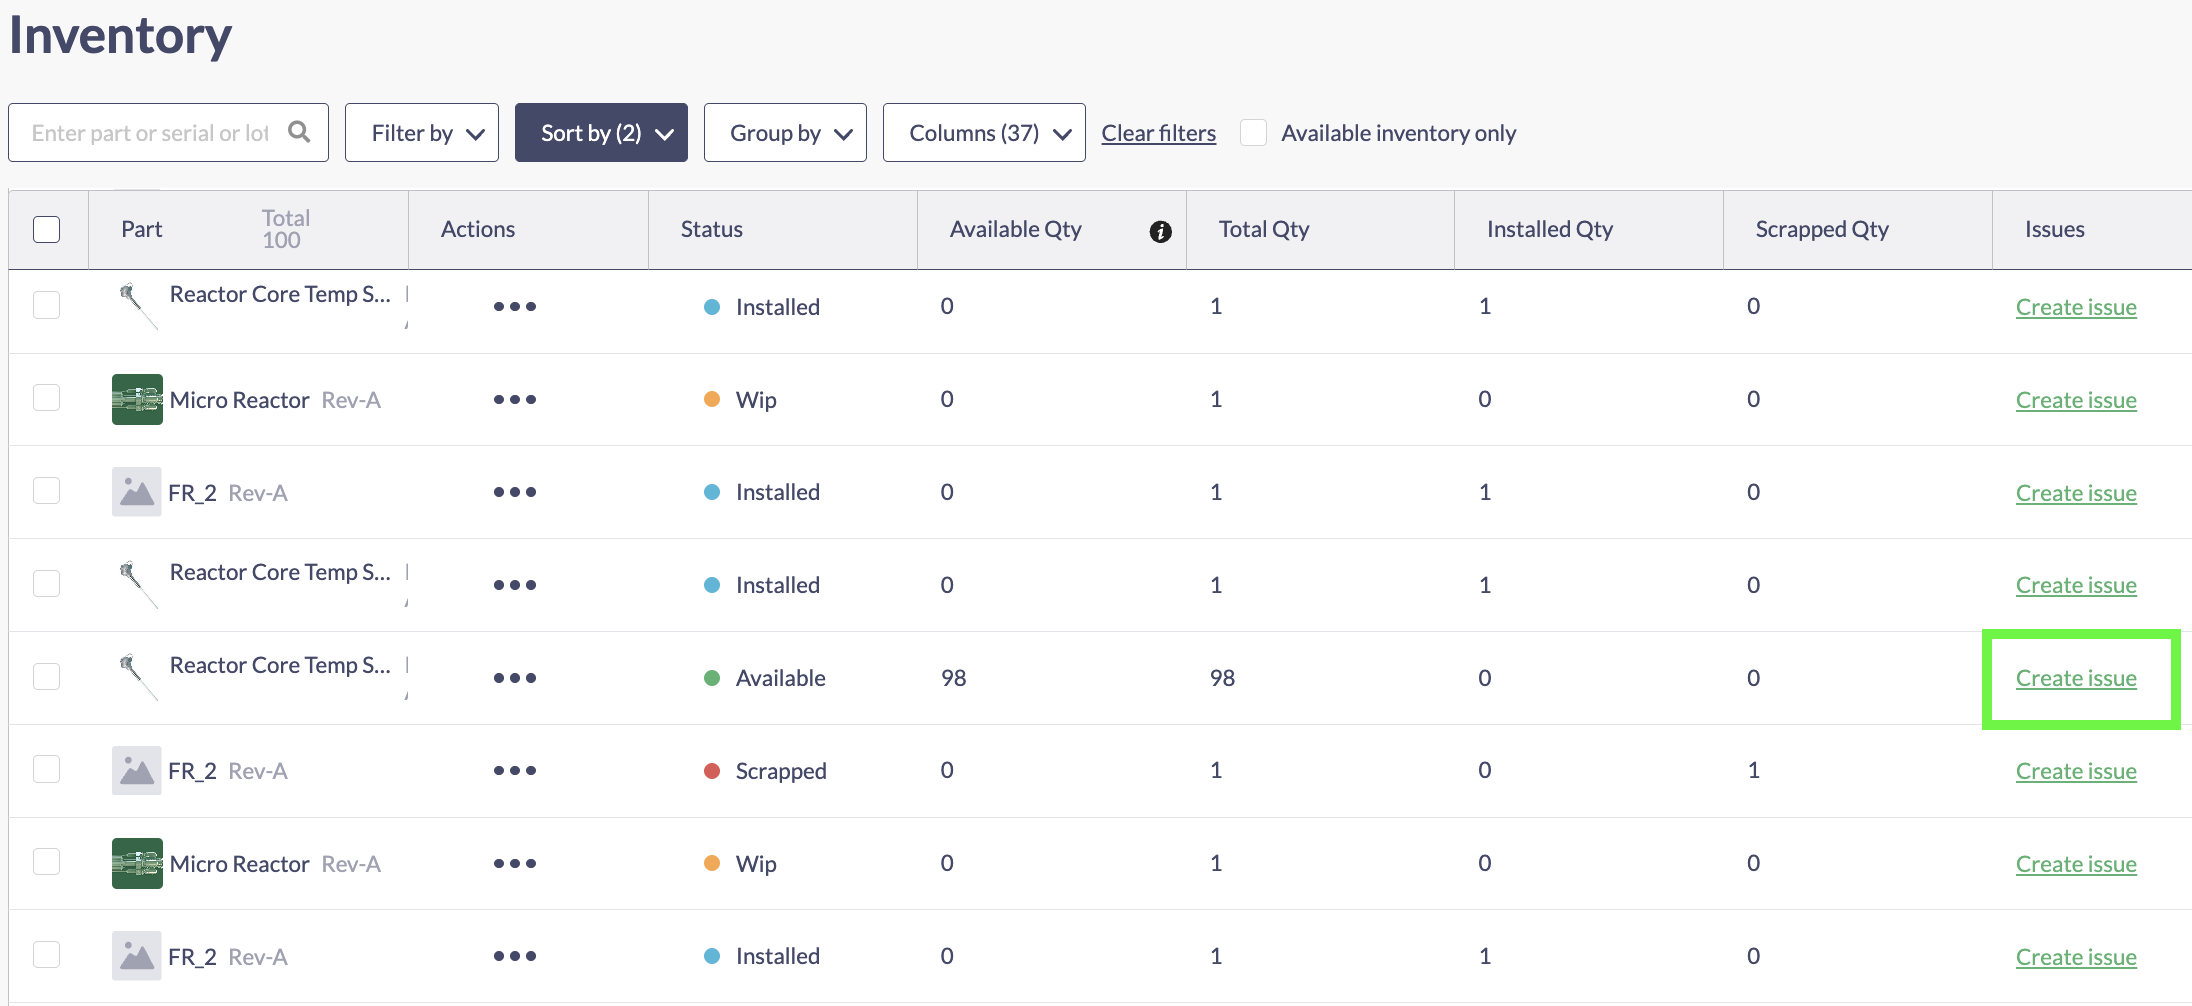Click the Clear filters link
Viewport: 2192px width, 1006px height.
pos(1158,133)
